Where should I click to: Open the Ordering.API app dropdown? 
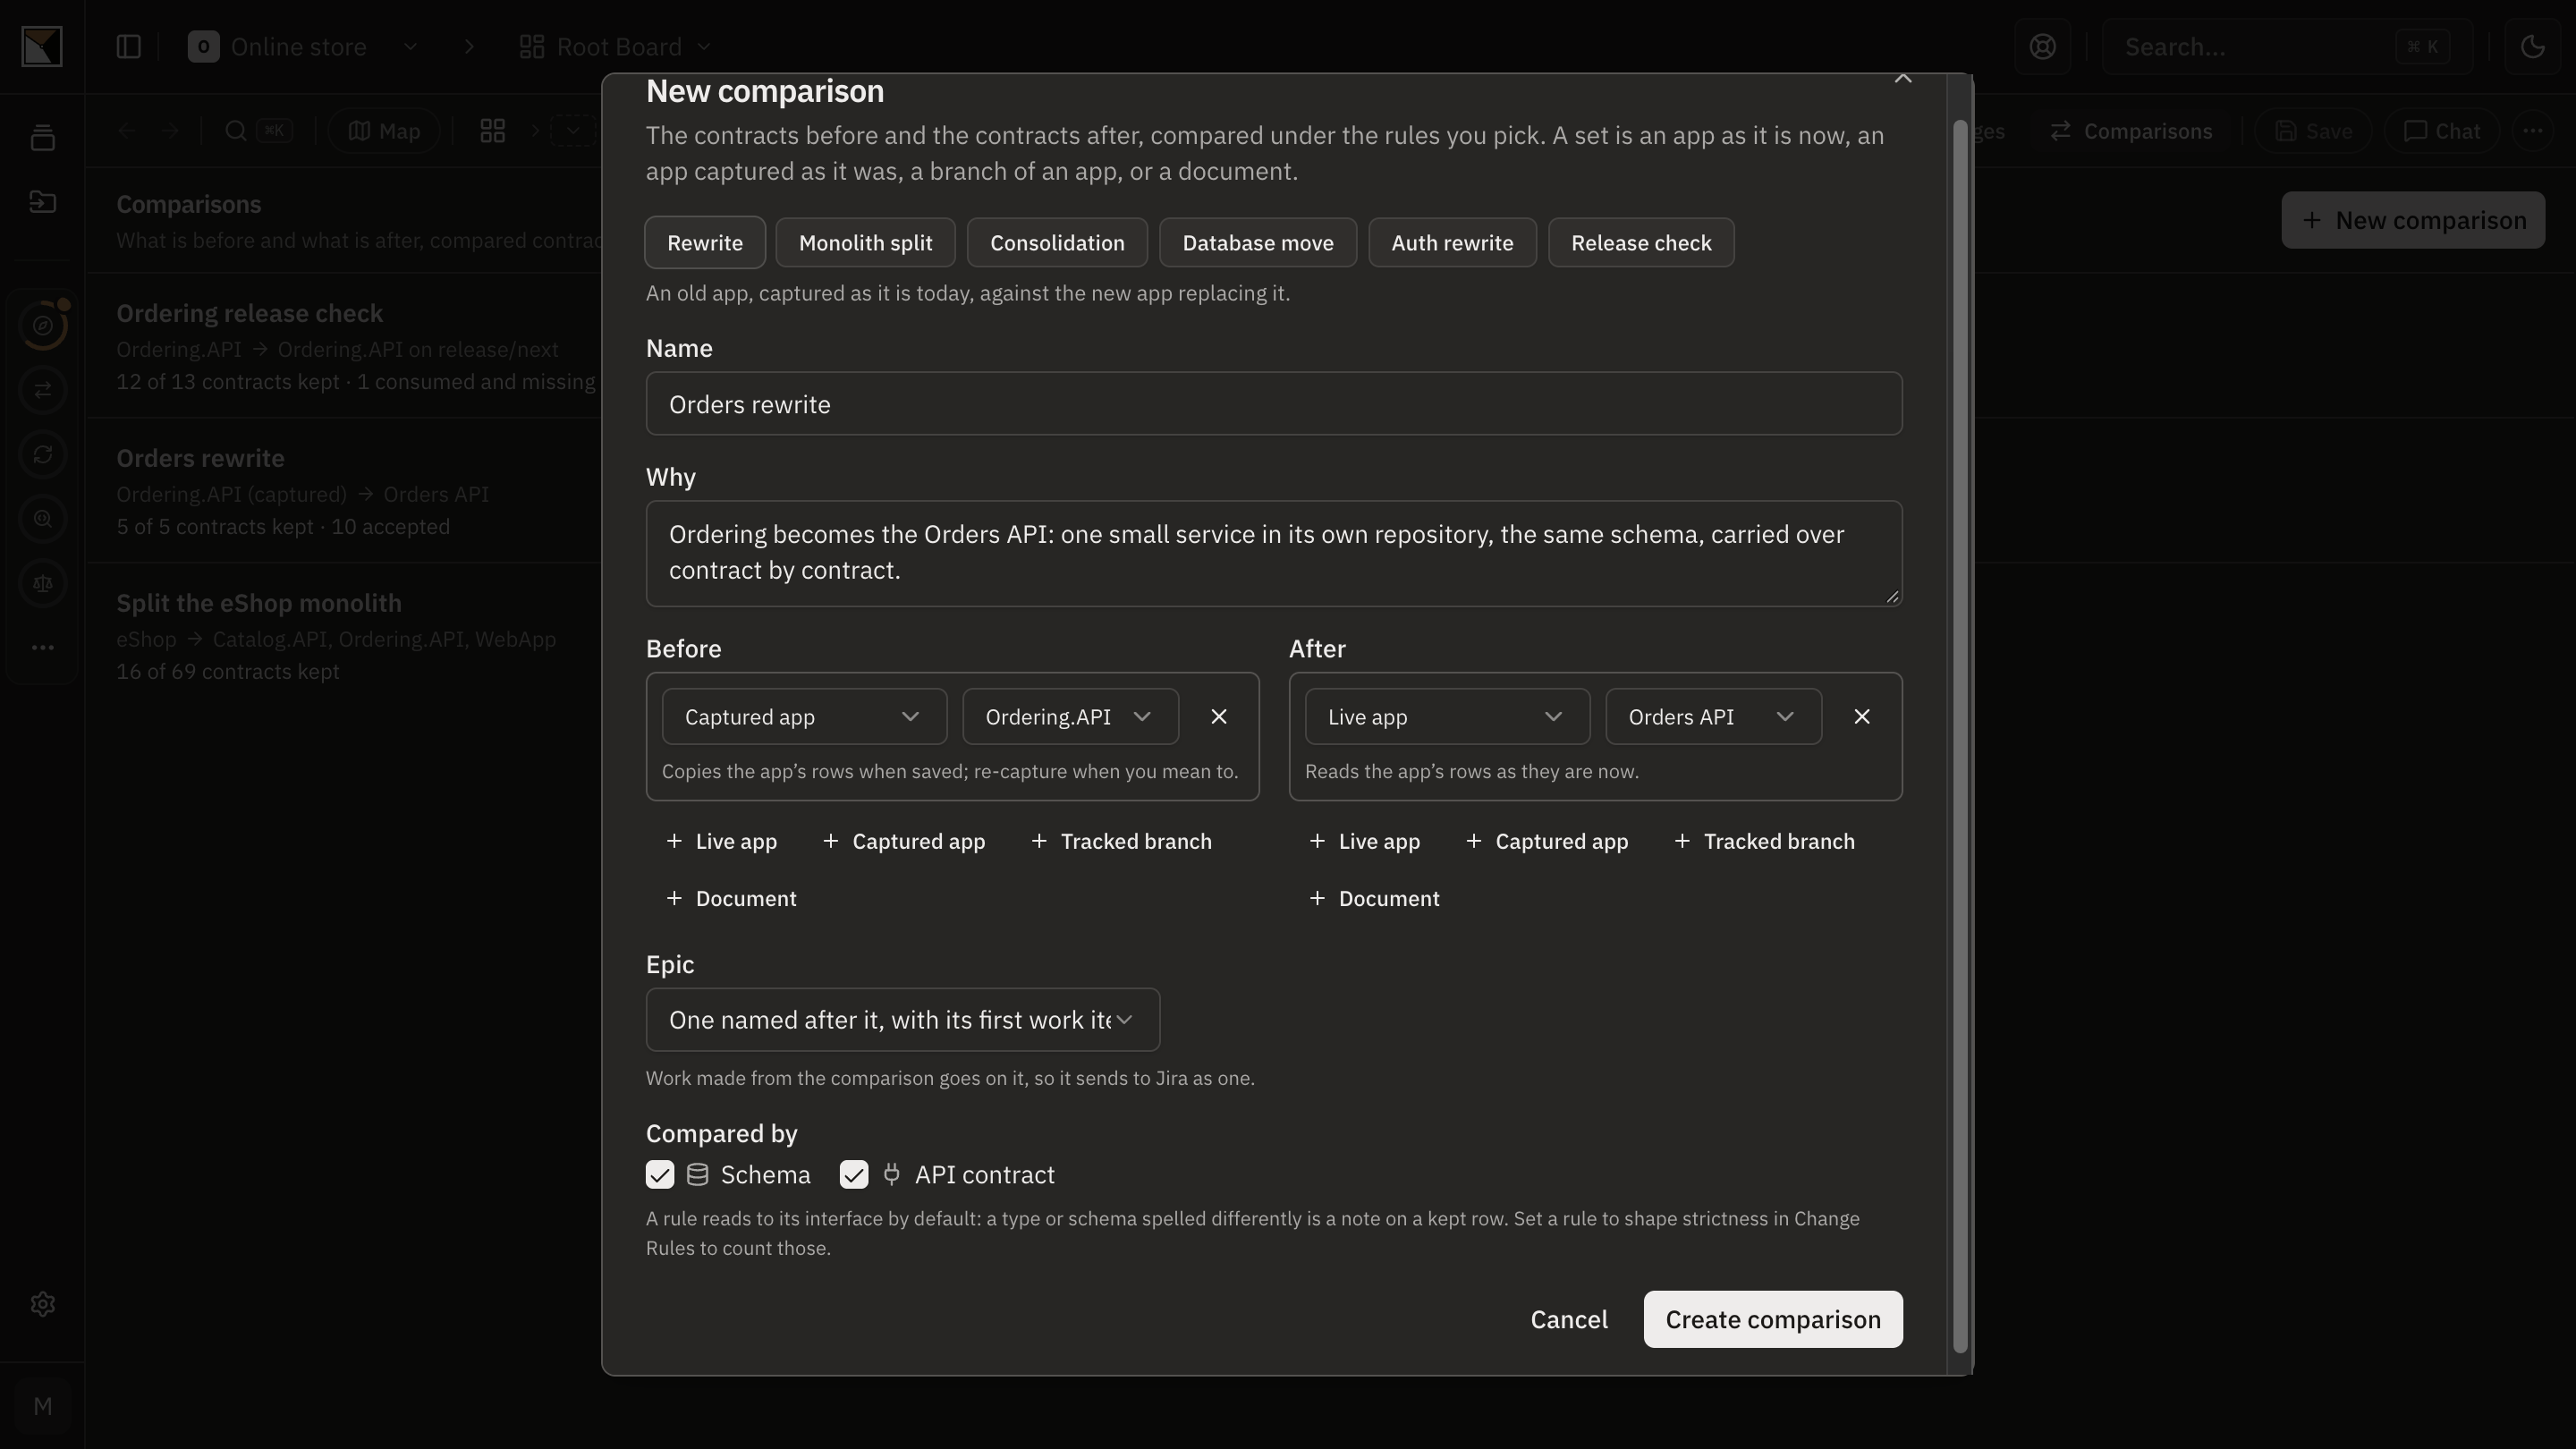point(1070,717)
